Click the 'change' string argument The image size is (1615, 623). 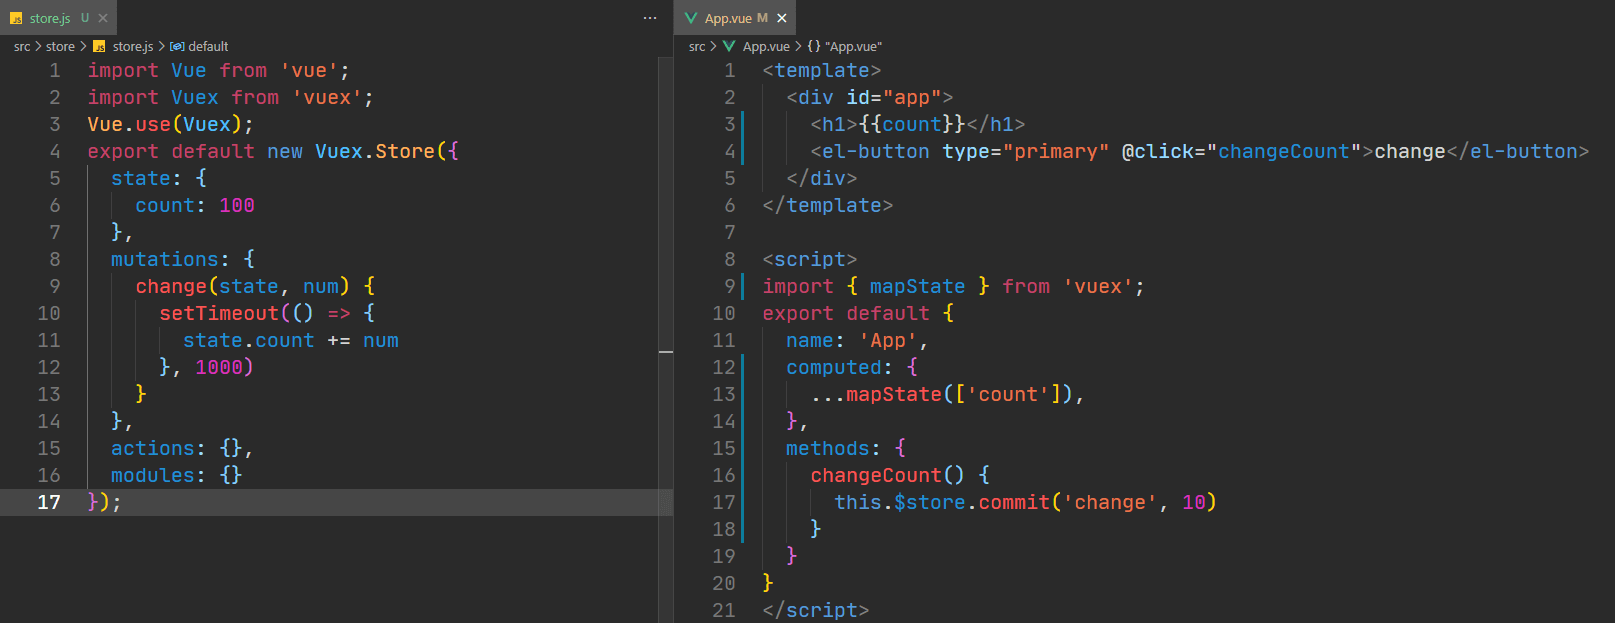pyautogui.click(x=1110, y=503)
